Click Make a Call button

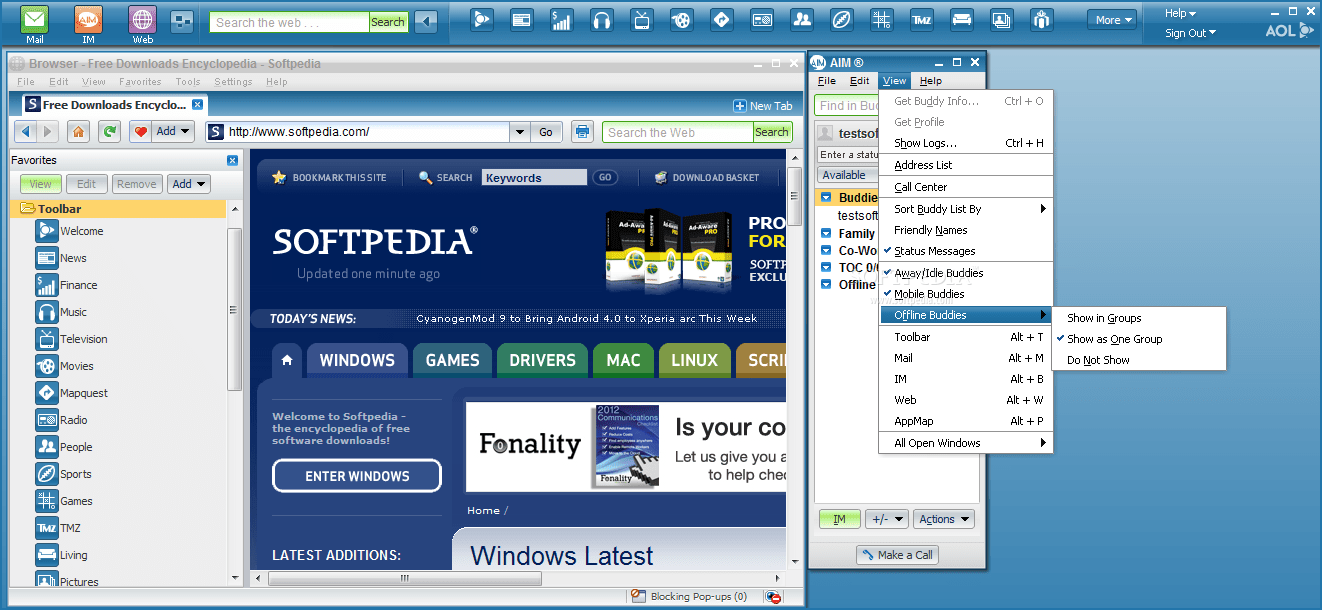(897, 555)
